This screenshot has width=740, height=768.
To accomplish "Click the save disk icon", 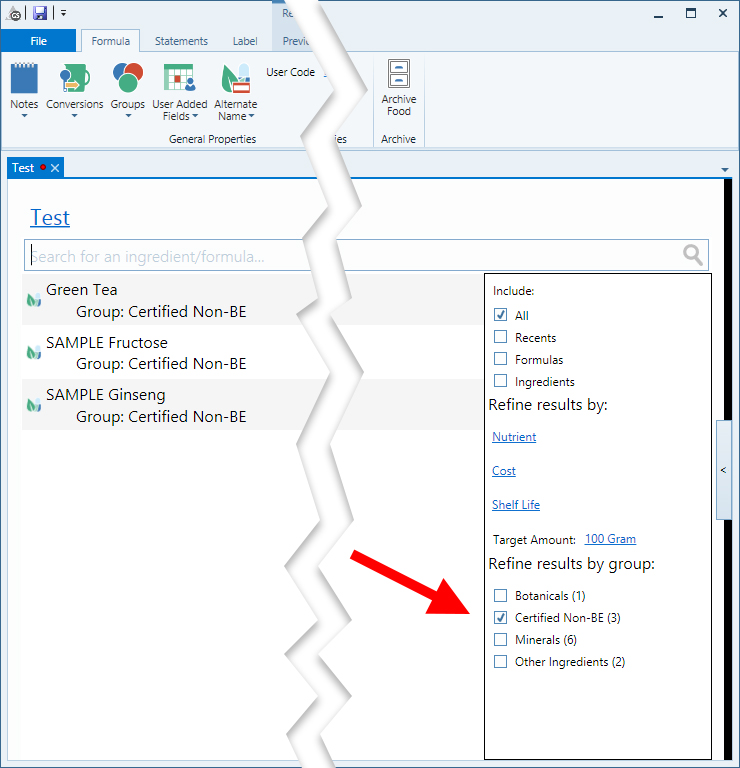I will pyautogui.click(x=40, y=13).
